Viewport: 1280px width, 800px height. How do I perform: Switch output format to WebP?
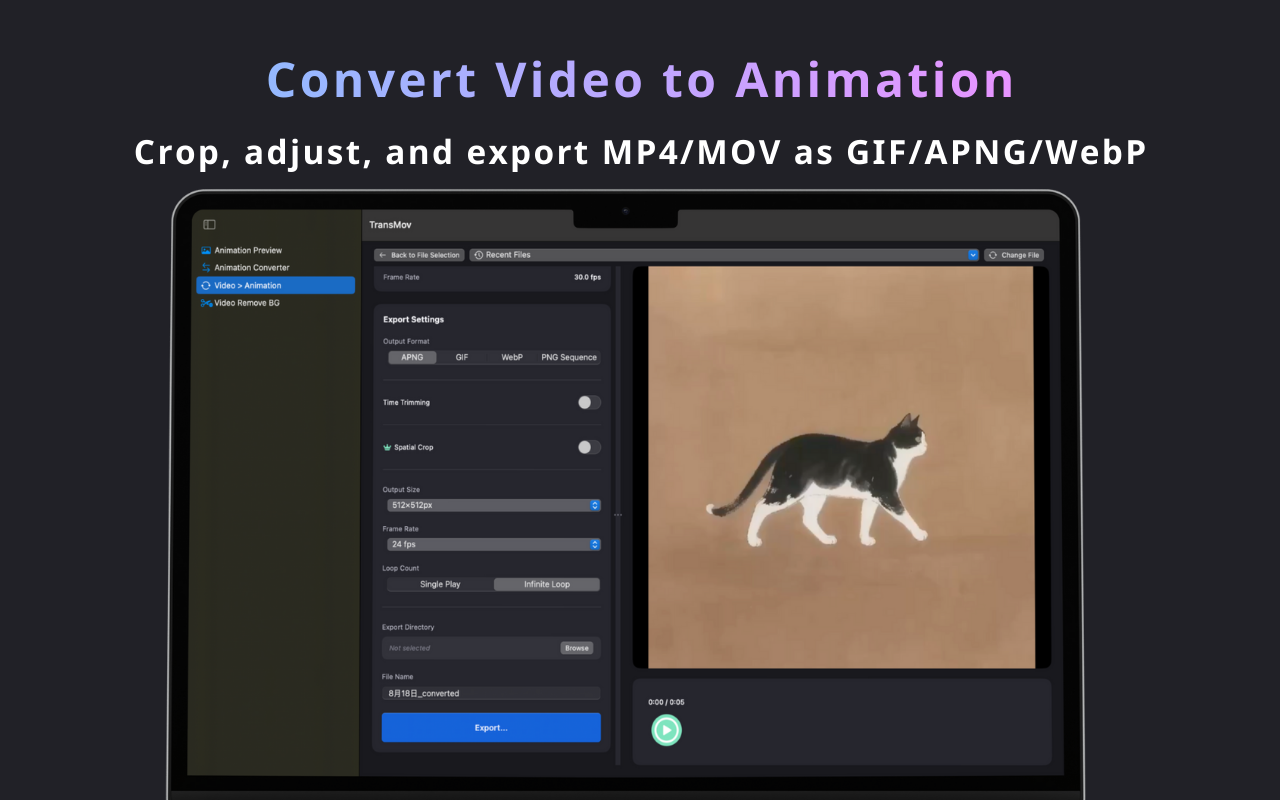(x=512, y=357)
